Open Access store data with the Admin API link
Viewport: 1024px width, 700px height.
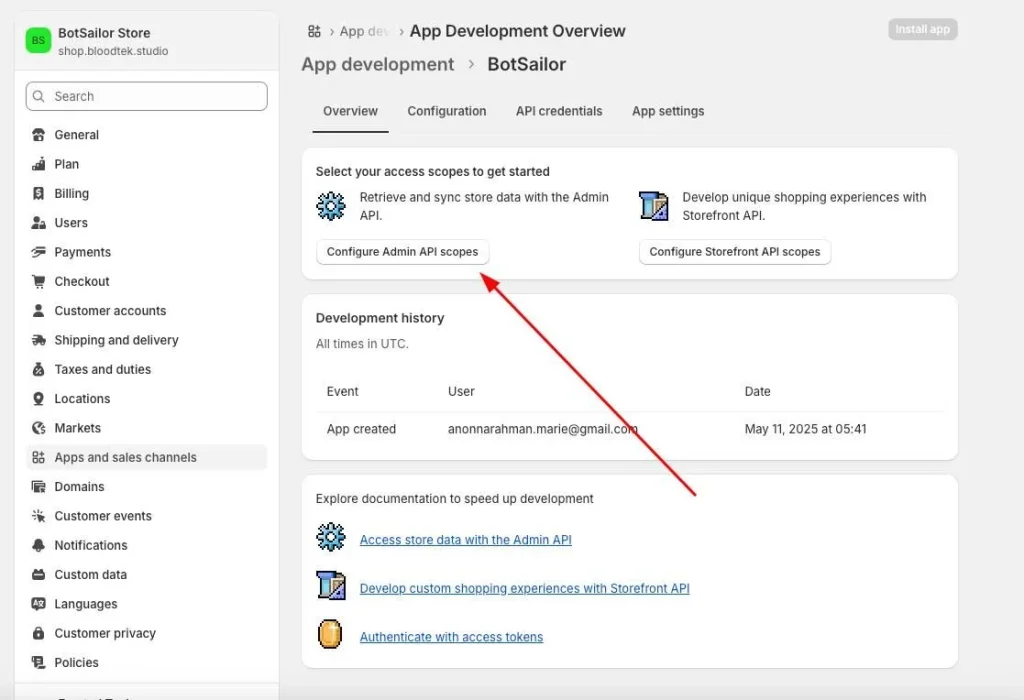(466, 540)
